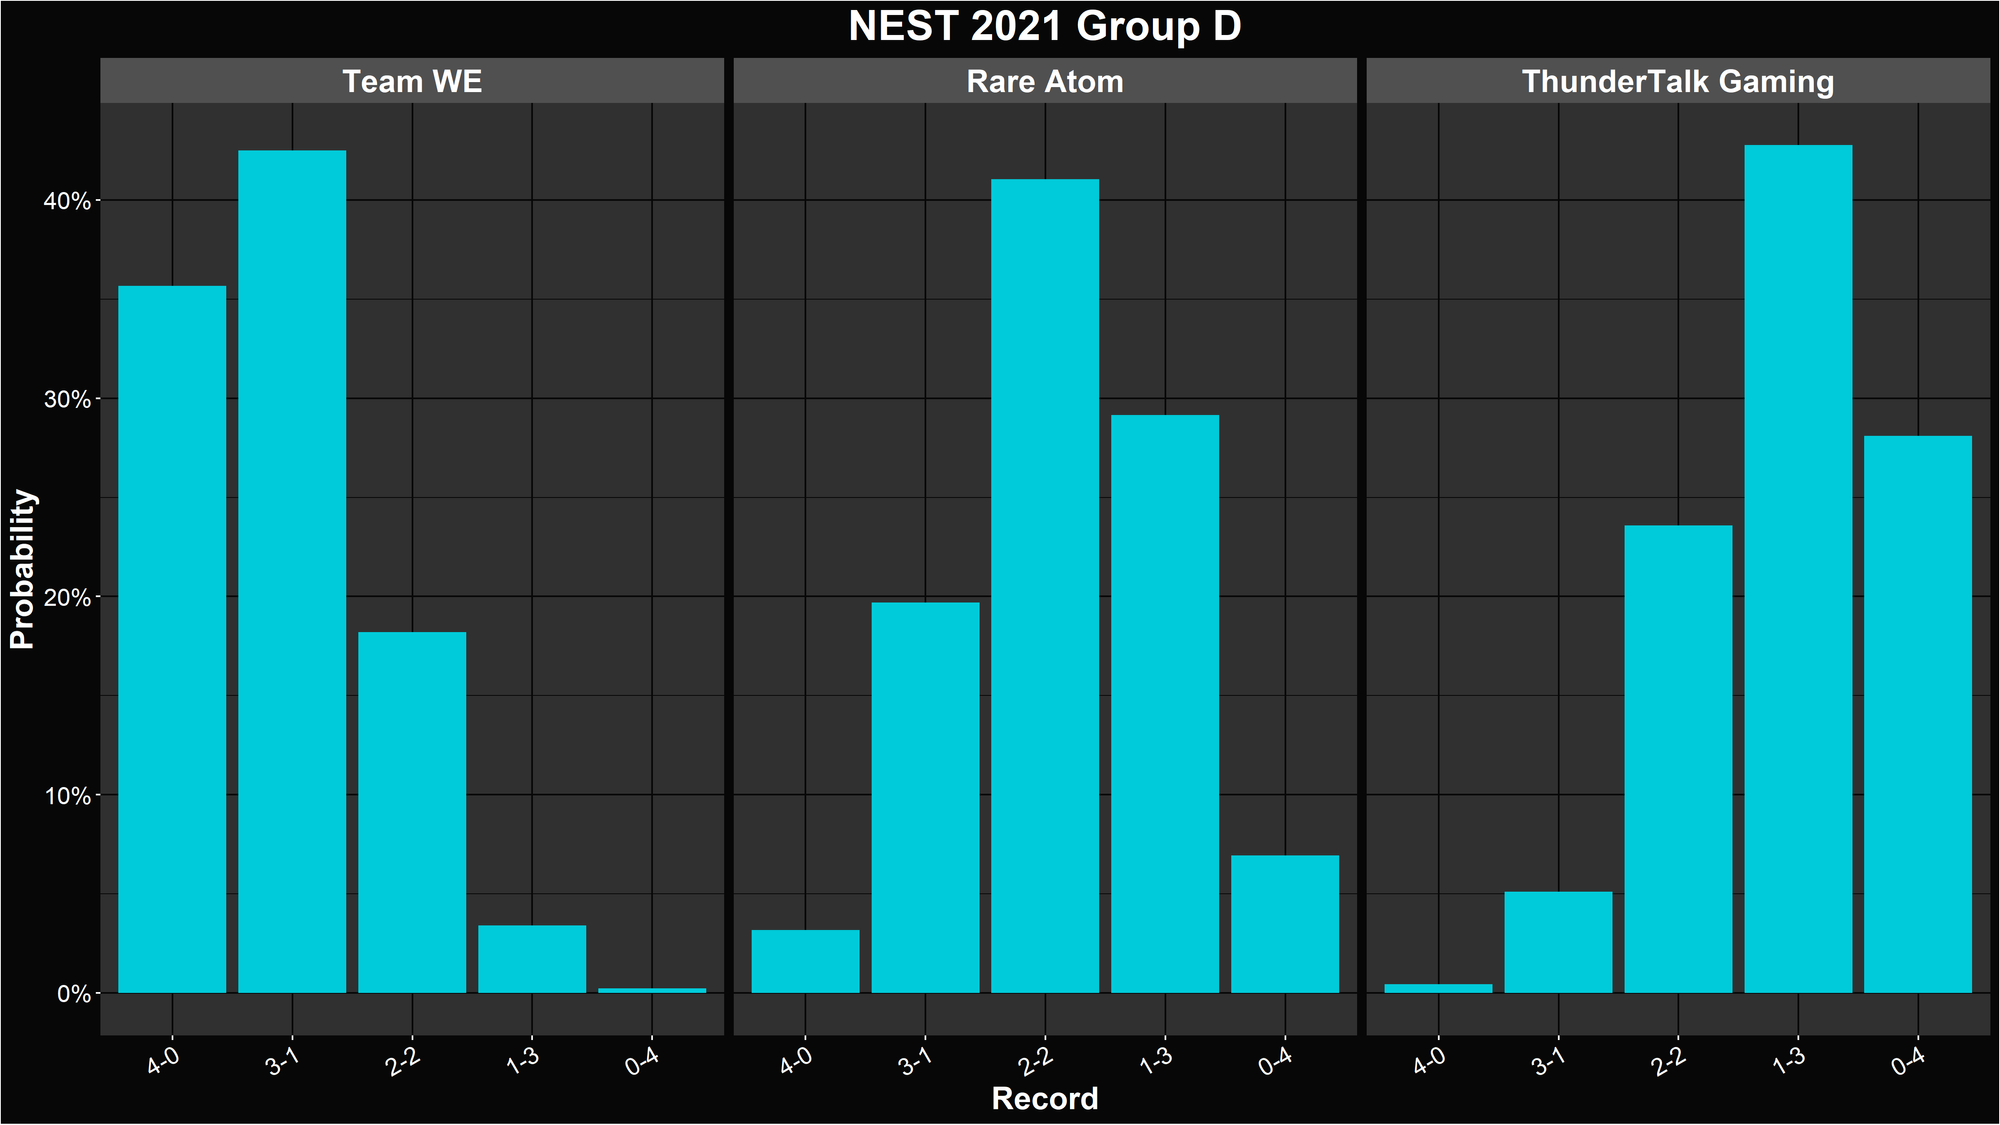Click the 3-1 label under ThunderTalk Gaming
2000x1125 pixels.
(1550, 1062)
